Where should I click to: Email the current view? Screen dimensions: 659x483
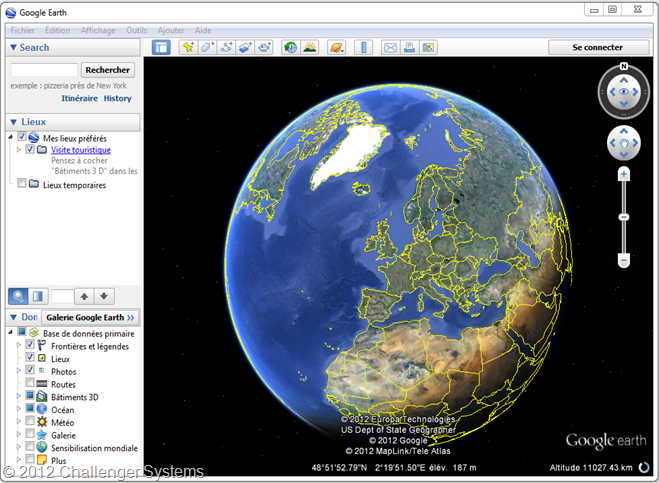click(390, 48)
